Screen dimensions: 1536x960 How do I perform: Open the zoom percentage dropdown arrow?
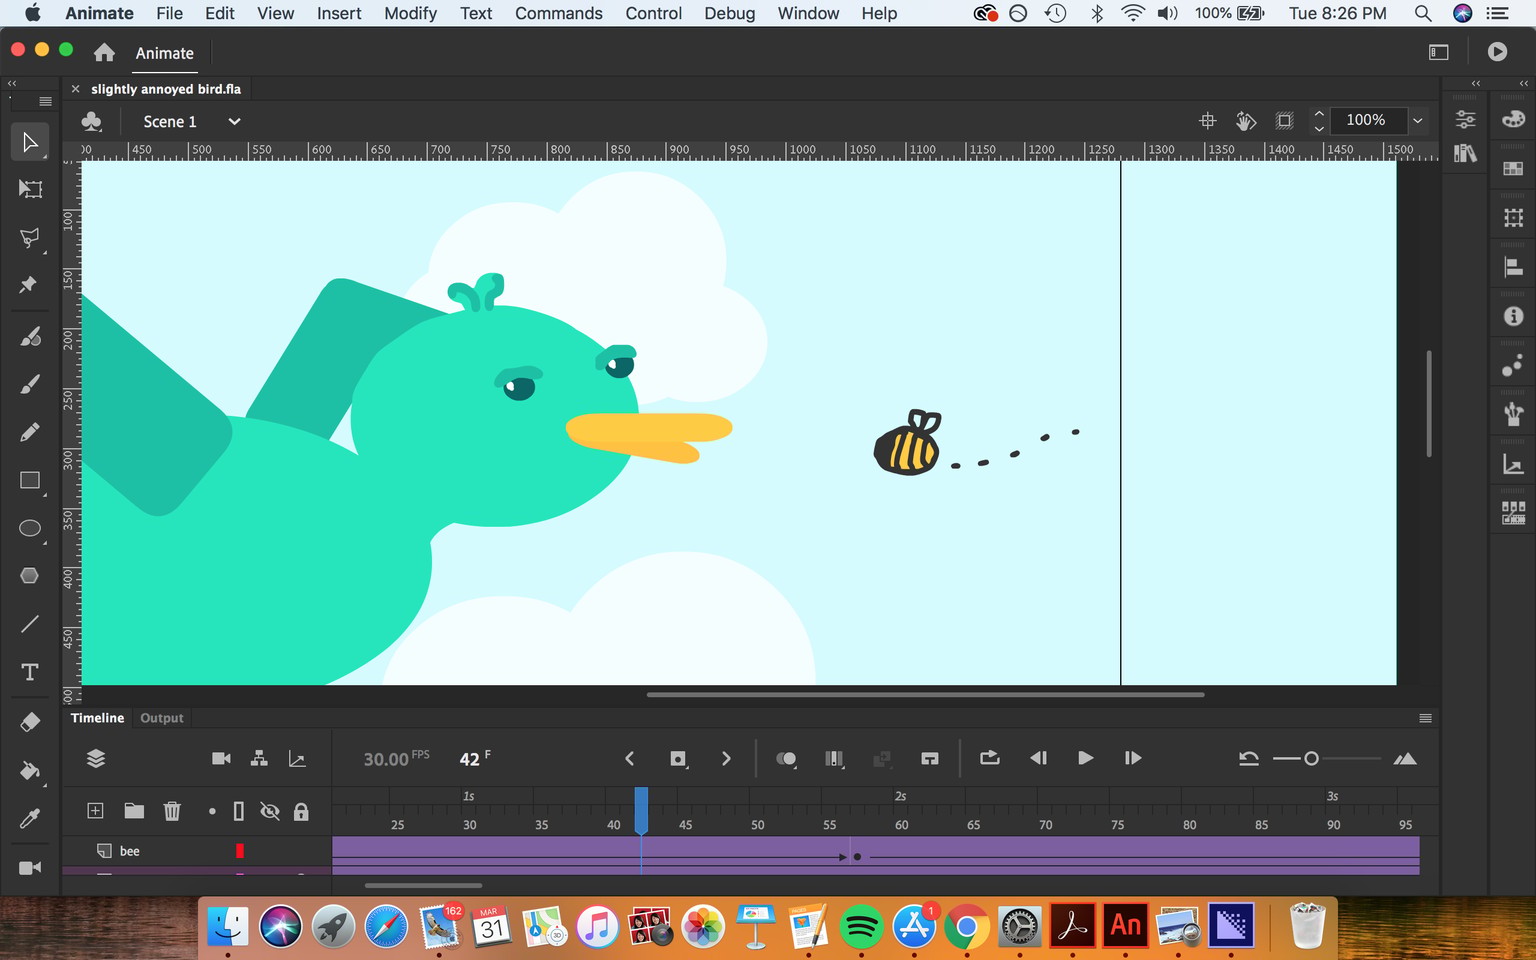point(1417,121)
